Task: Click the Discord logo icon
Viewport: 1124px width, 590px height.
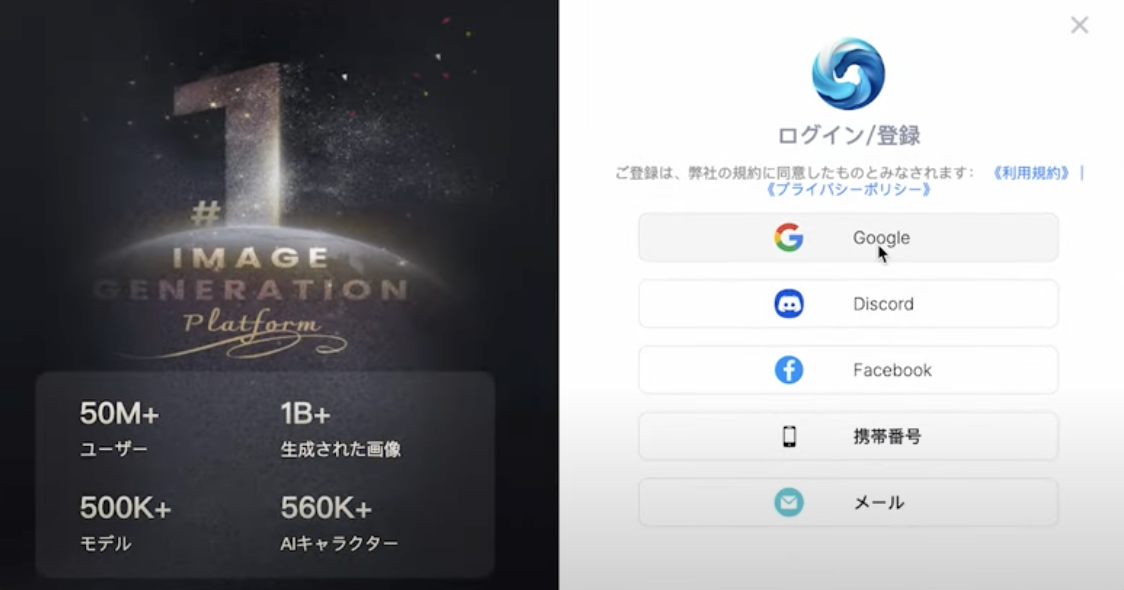Action: (789, 304)
